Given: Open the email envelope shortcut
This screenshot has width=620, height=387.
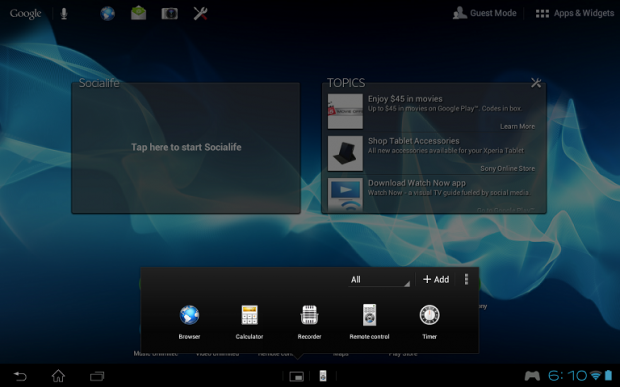Looking at the screenshot, I should (138, 13).
